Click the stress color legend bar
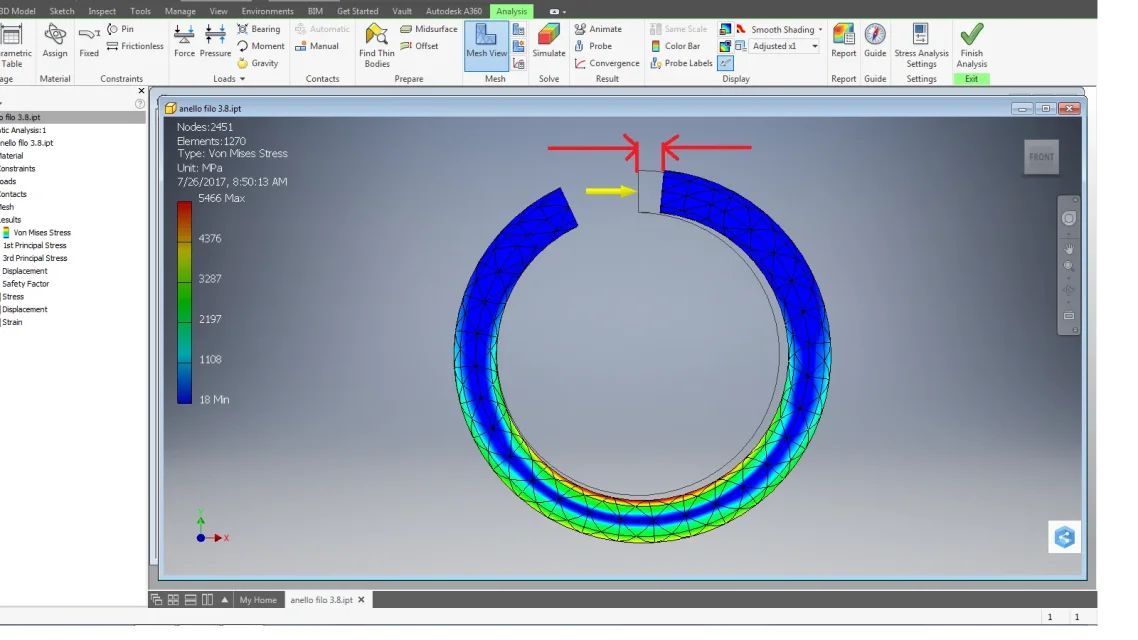The height and width of the screenshot is (640, 1138). (x=184, y=302)
